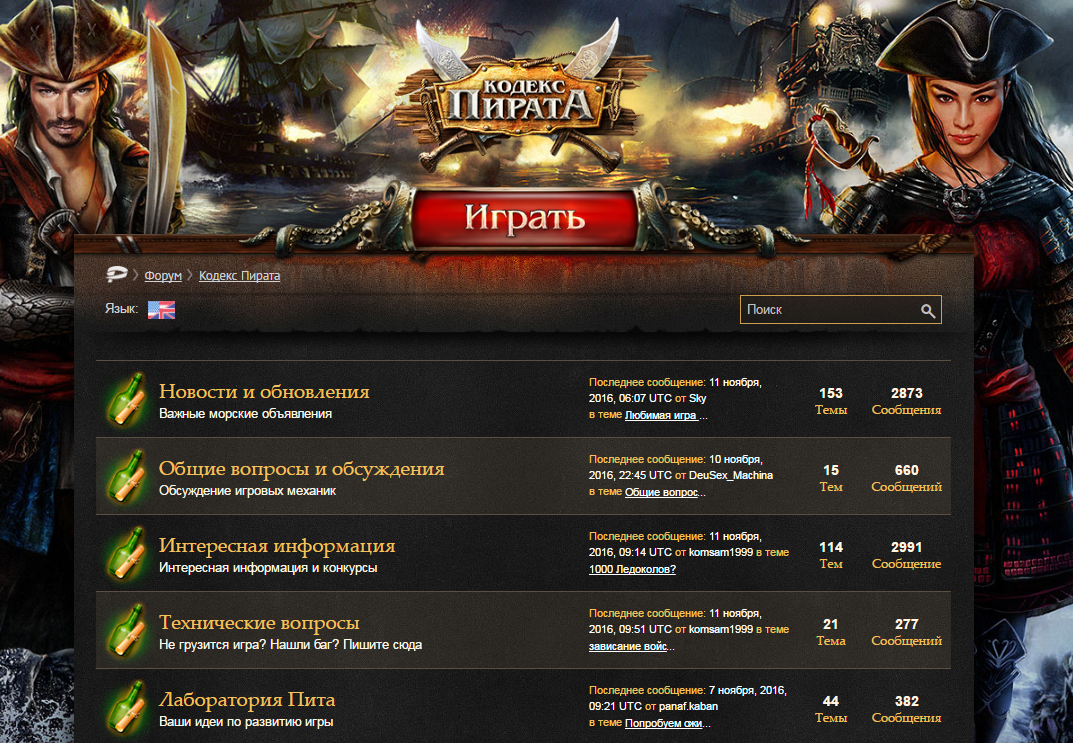The image size is (1073, 743).
Task: Click the English language flag icon
Action: click(161, 310)
